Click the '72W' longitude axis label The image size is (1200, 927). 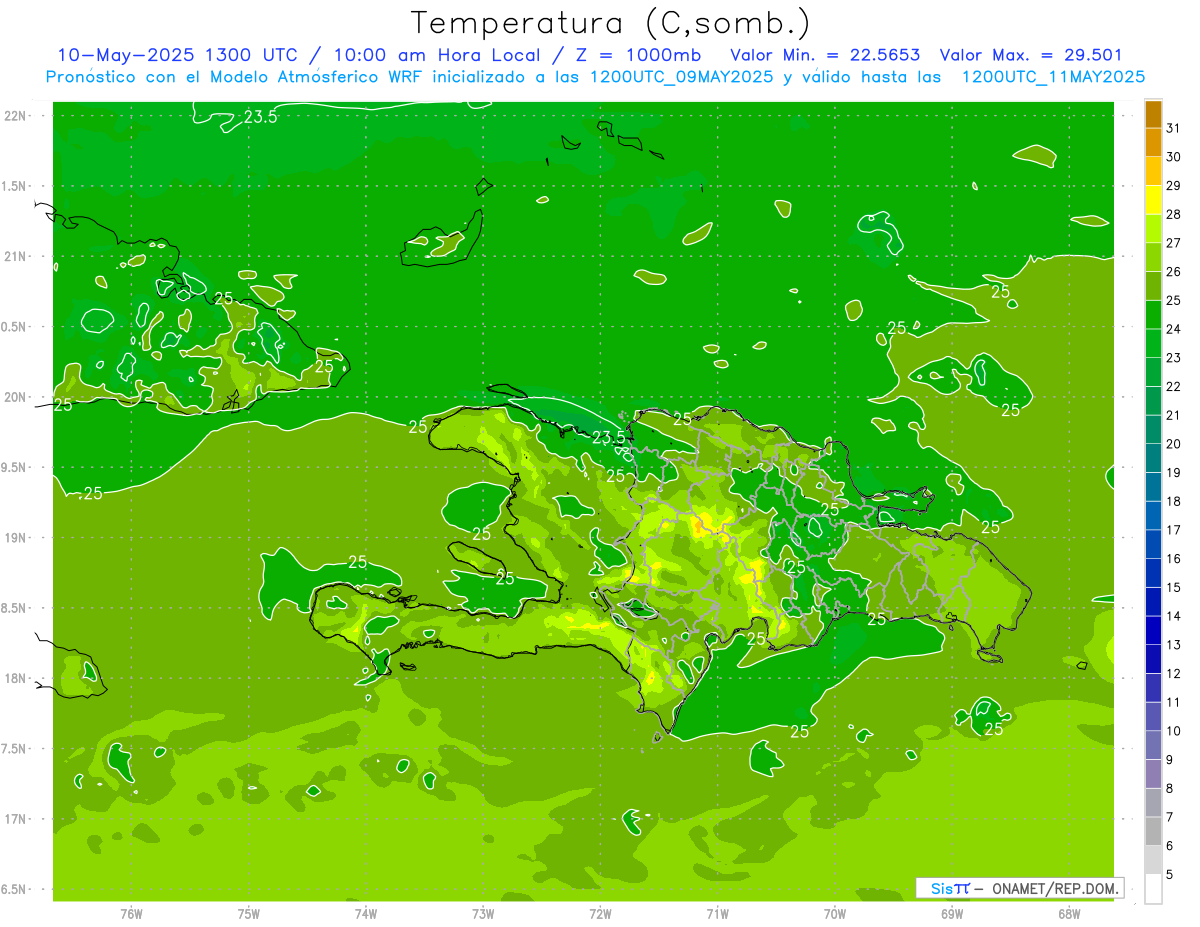(600, 913)
